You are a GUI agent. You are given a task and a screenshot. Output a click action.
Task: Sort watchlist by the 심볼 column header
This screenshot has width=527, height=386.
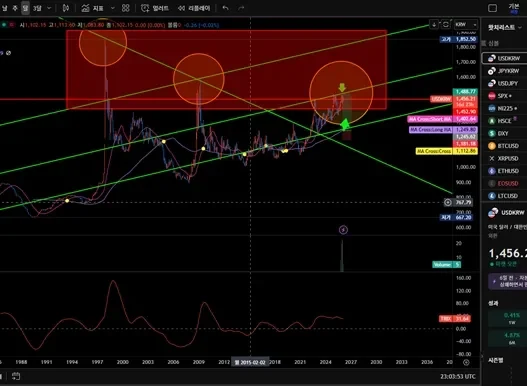point(494,43)
